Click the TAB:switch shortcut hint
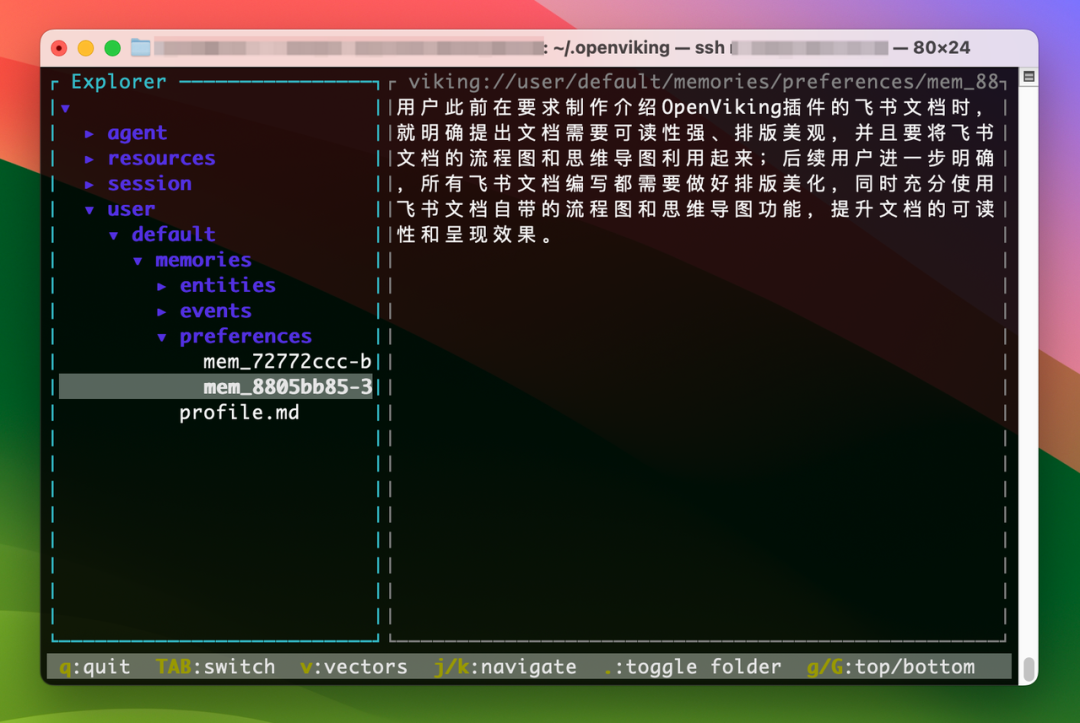Viewport: 1080px width, 723px height. [x=215, y=667]
